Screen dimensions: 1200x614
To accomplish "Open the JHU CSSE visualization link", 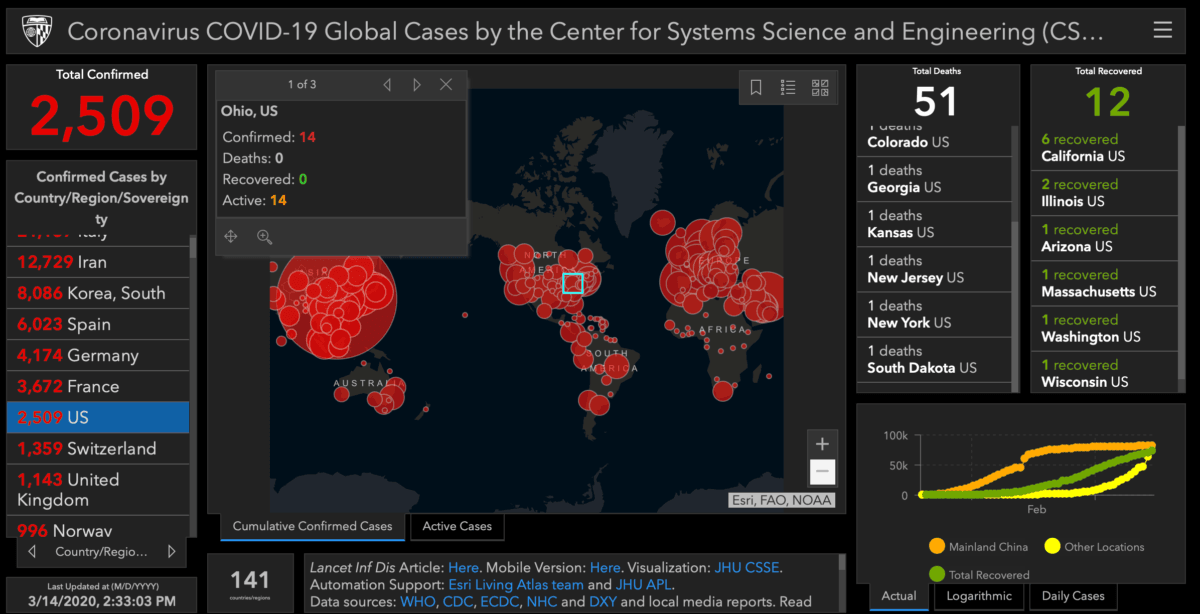I will [747, 567].
